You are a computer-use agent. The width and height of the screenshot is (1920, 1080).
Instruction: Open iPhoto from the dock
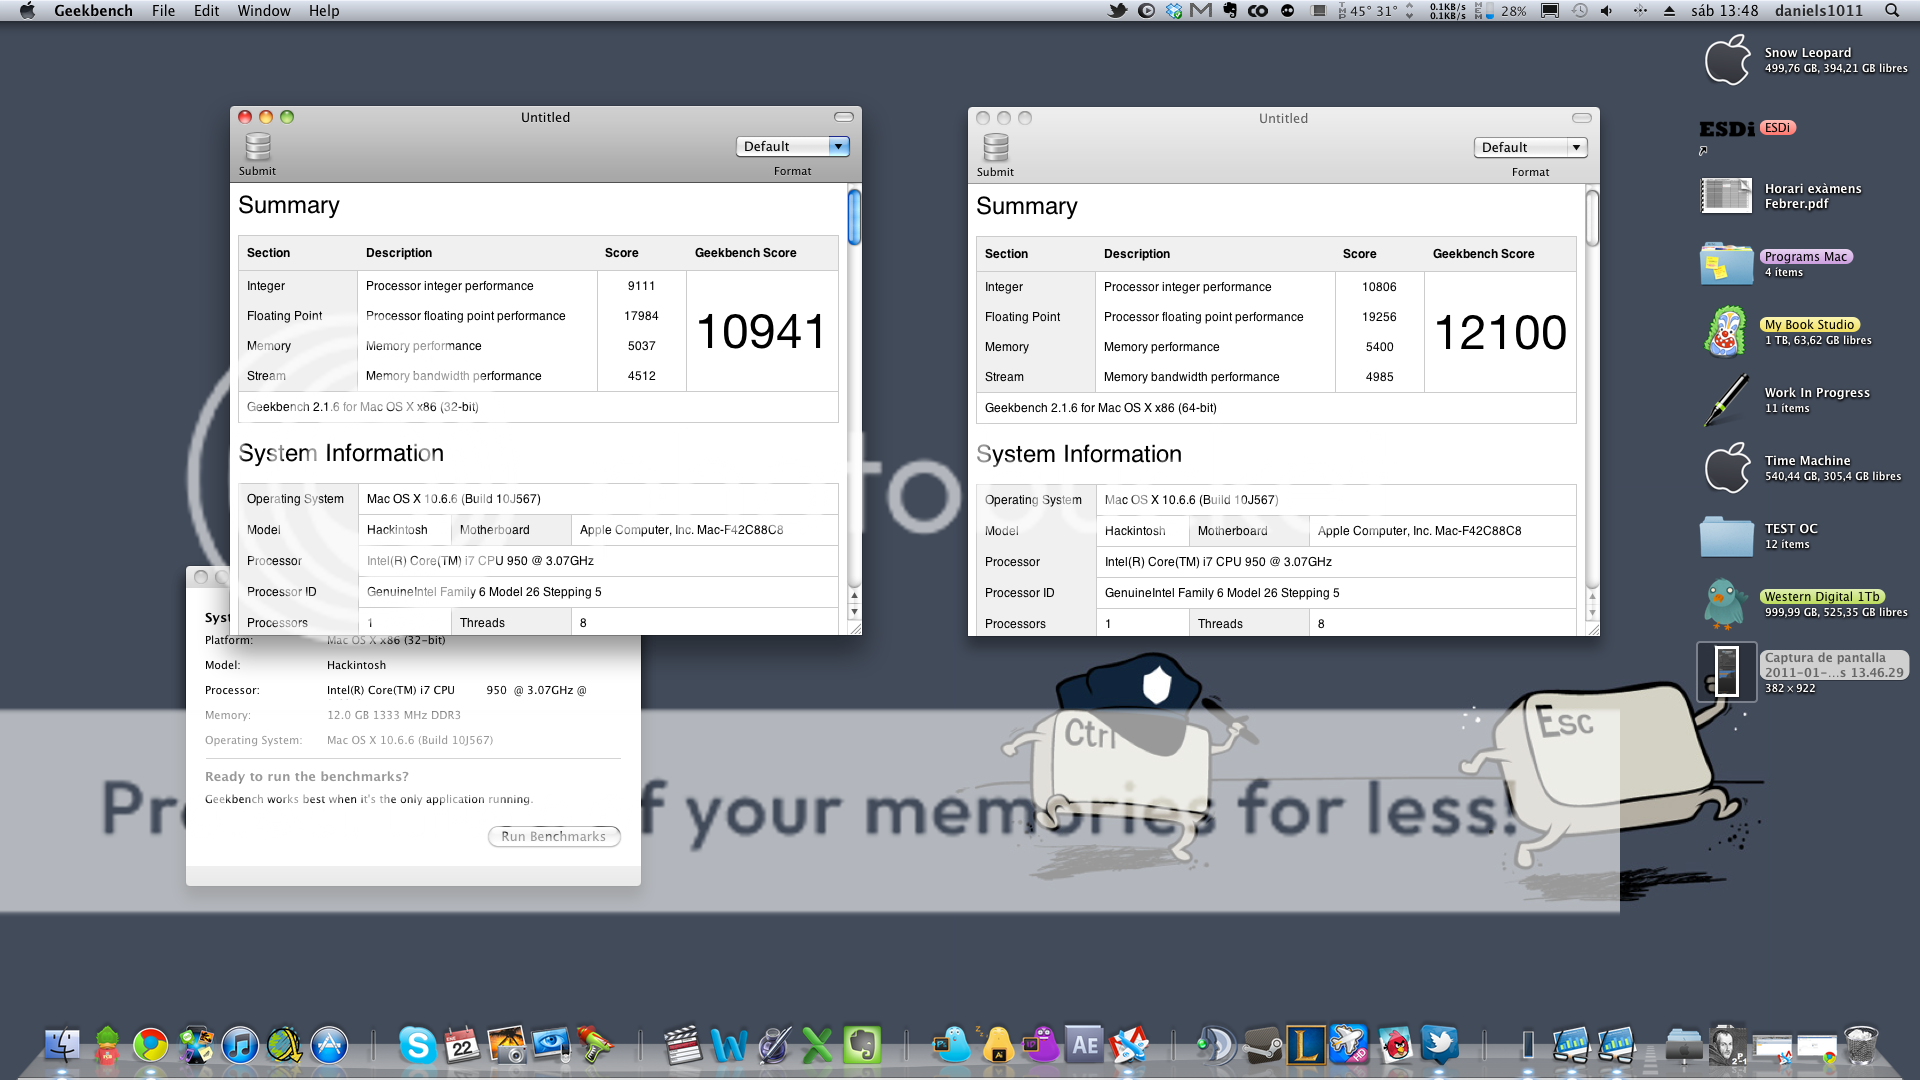coord(506,1045)
